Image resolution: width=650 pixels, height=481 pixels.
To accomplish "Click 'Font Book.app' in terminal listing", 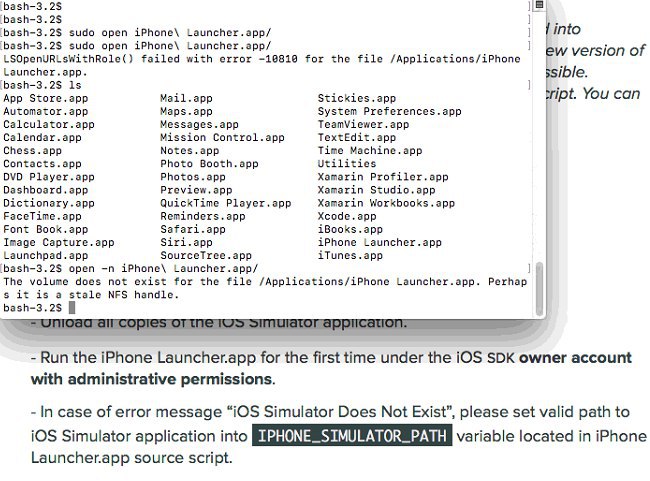I will click(x=46, y=230).
